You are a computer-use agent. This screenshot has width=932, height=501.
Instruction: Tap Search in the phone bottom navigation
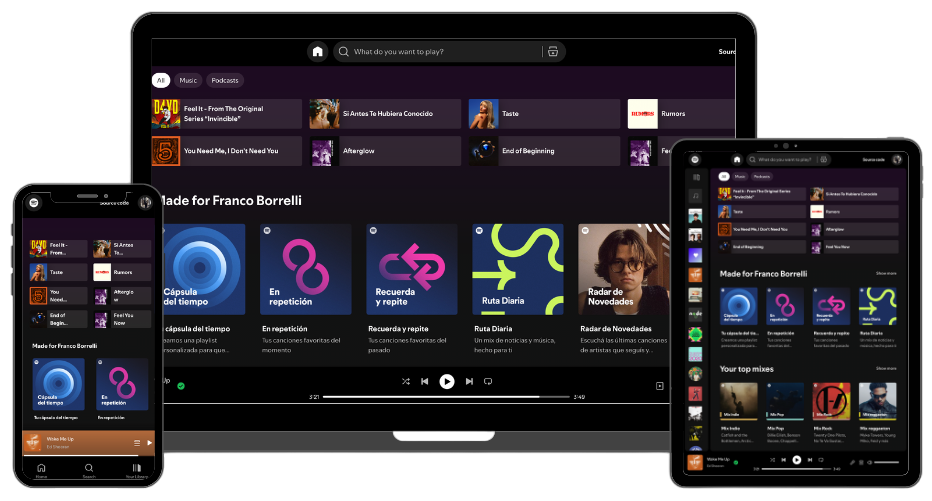pyautogui.click(x=89, y=470)
